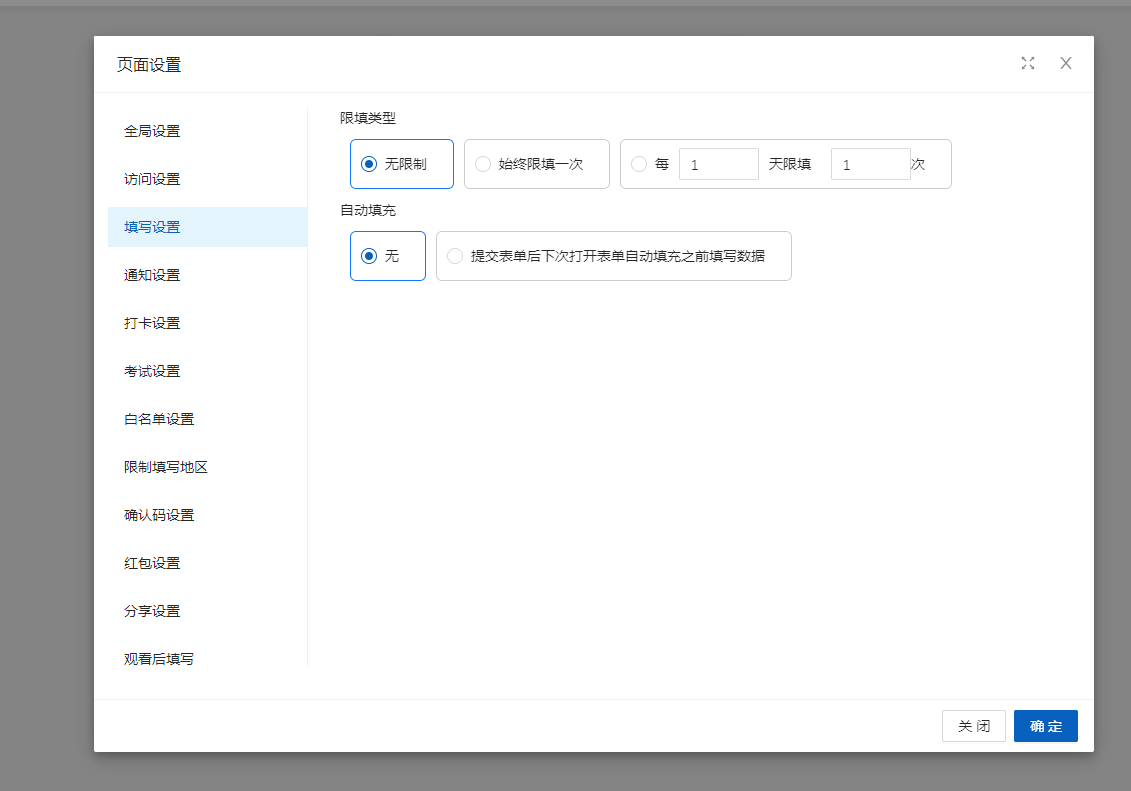Image resolution: width=1131 pixels, height=791 pixels.
Task: Open 全局设置 in the sidebar
Action: [152, 131]
